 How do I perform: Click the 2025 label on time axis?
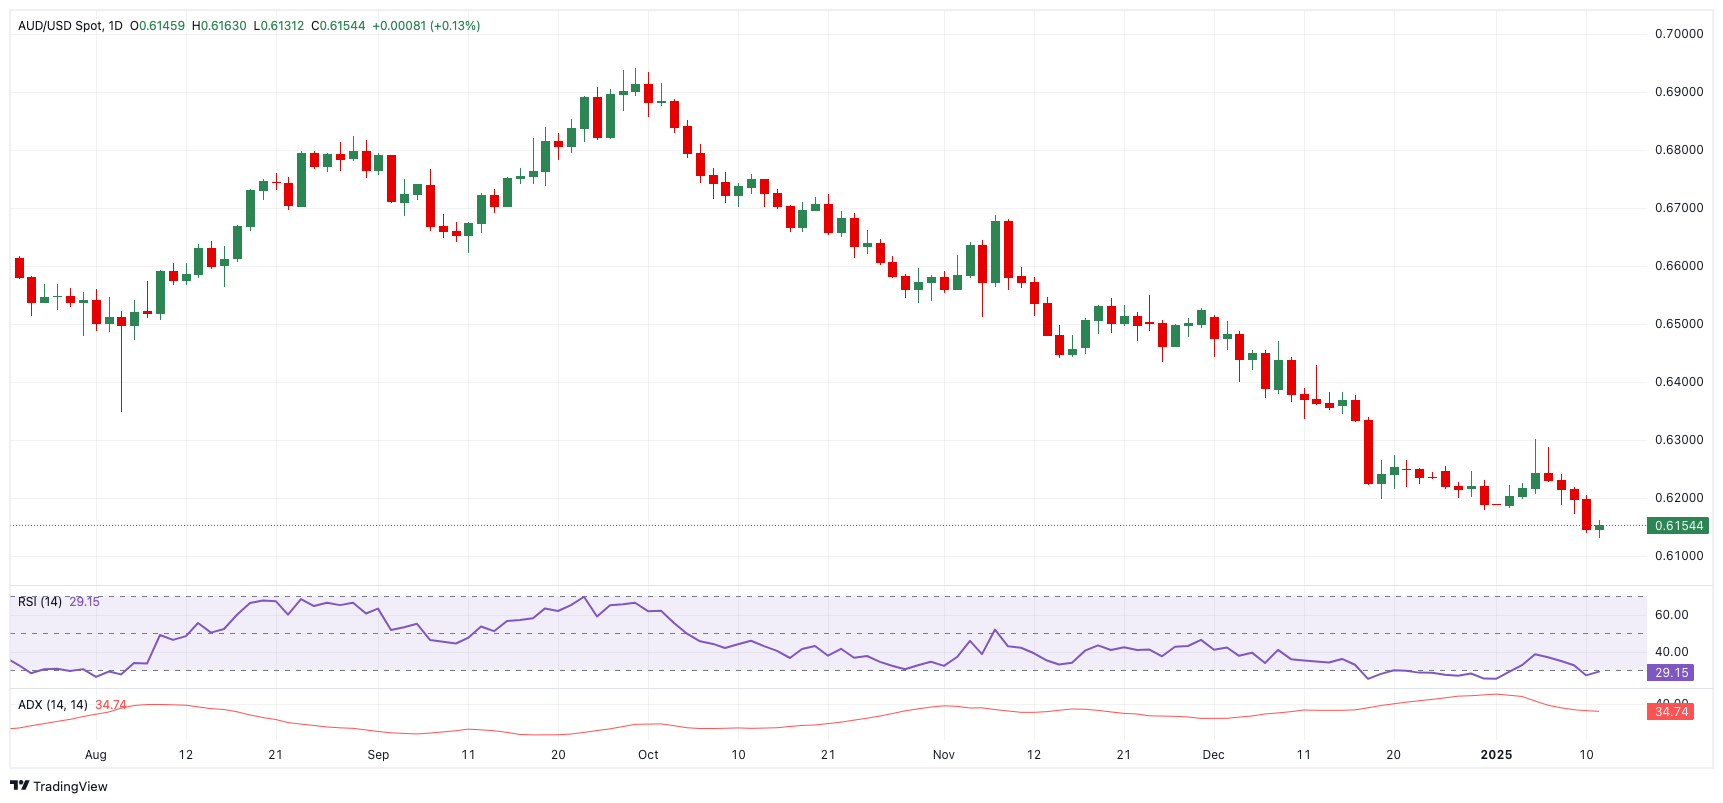pos(1496,755)
